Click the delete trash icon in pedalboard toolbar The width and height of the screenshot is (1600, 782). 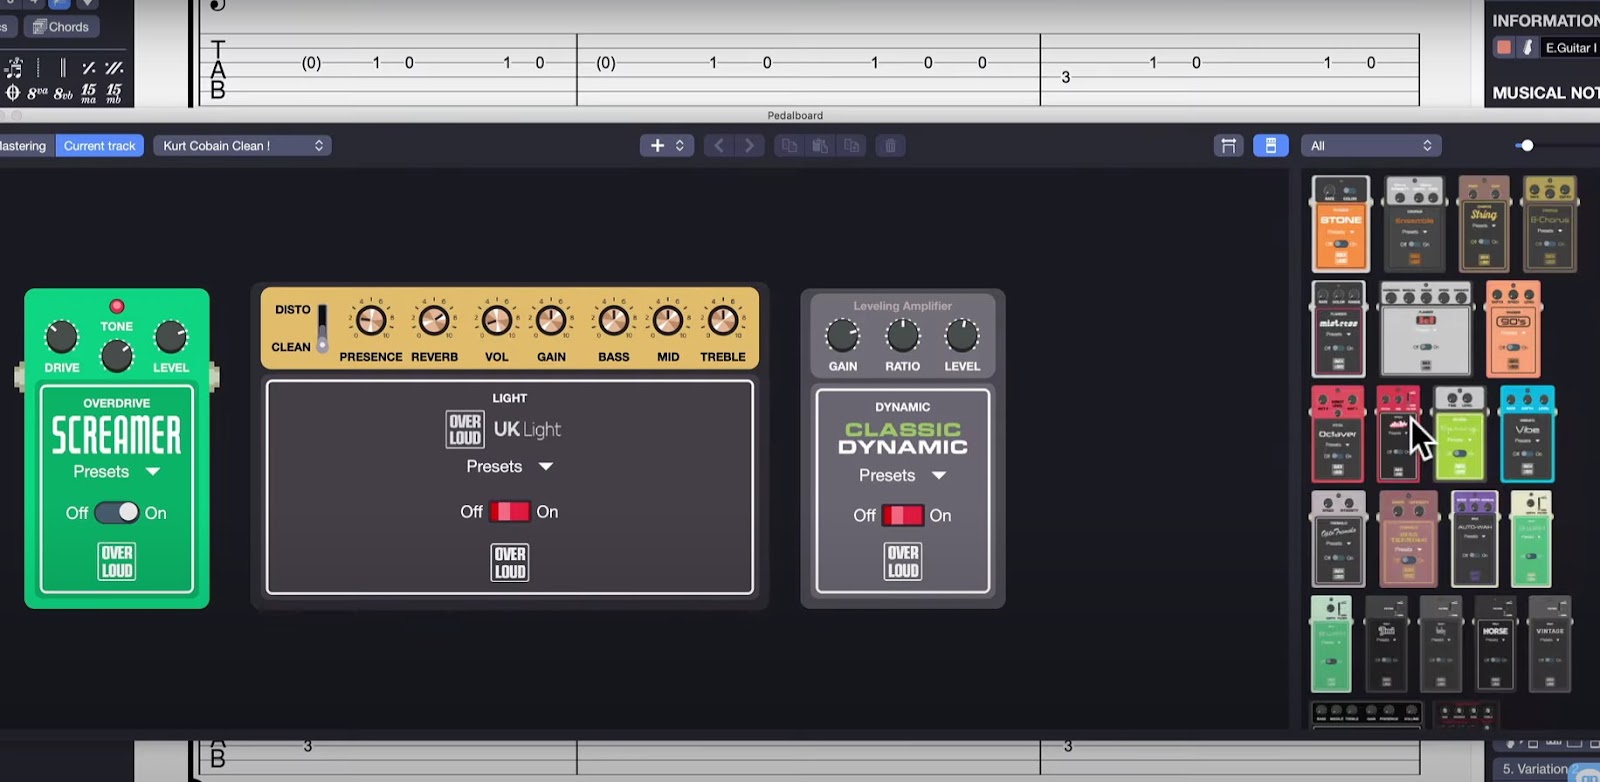pyautogui.click(x=890, y=146)
